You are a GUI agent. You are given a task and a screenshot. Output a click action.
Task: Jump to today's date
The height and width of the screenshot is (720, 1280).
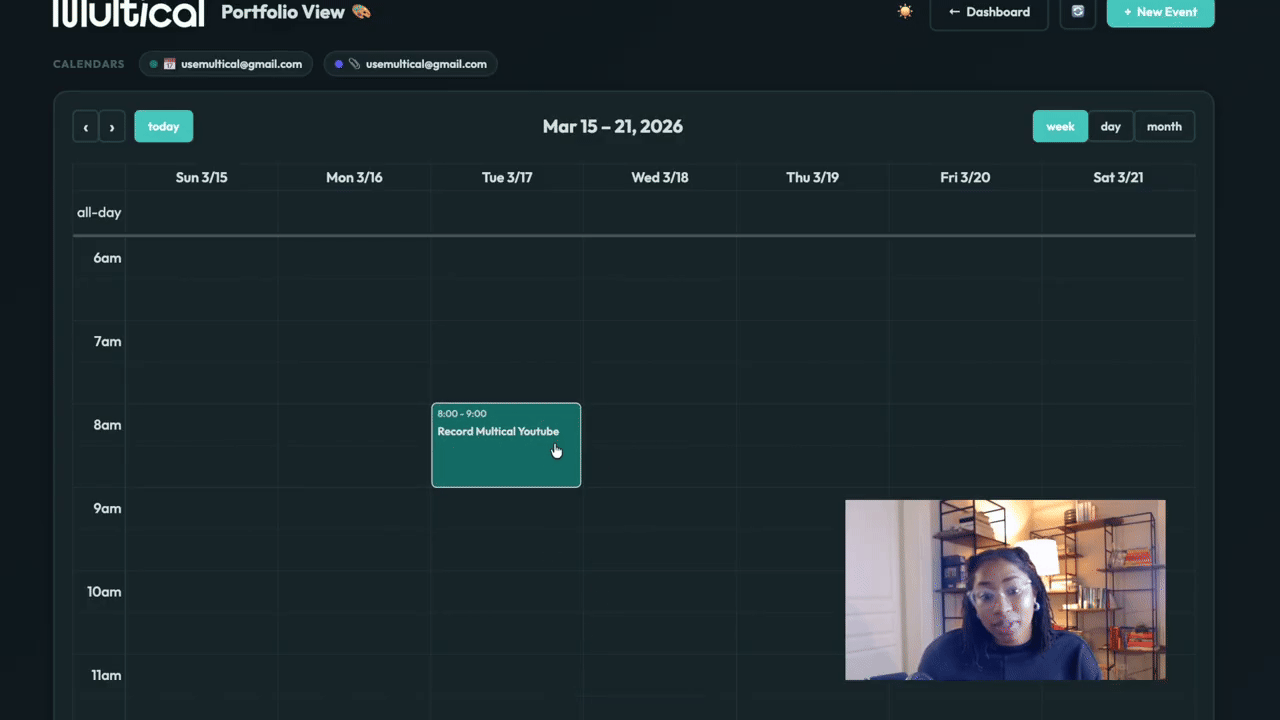[x=163, y=126]
